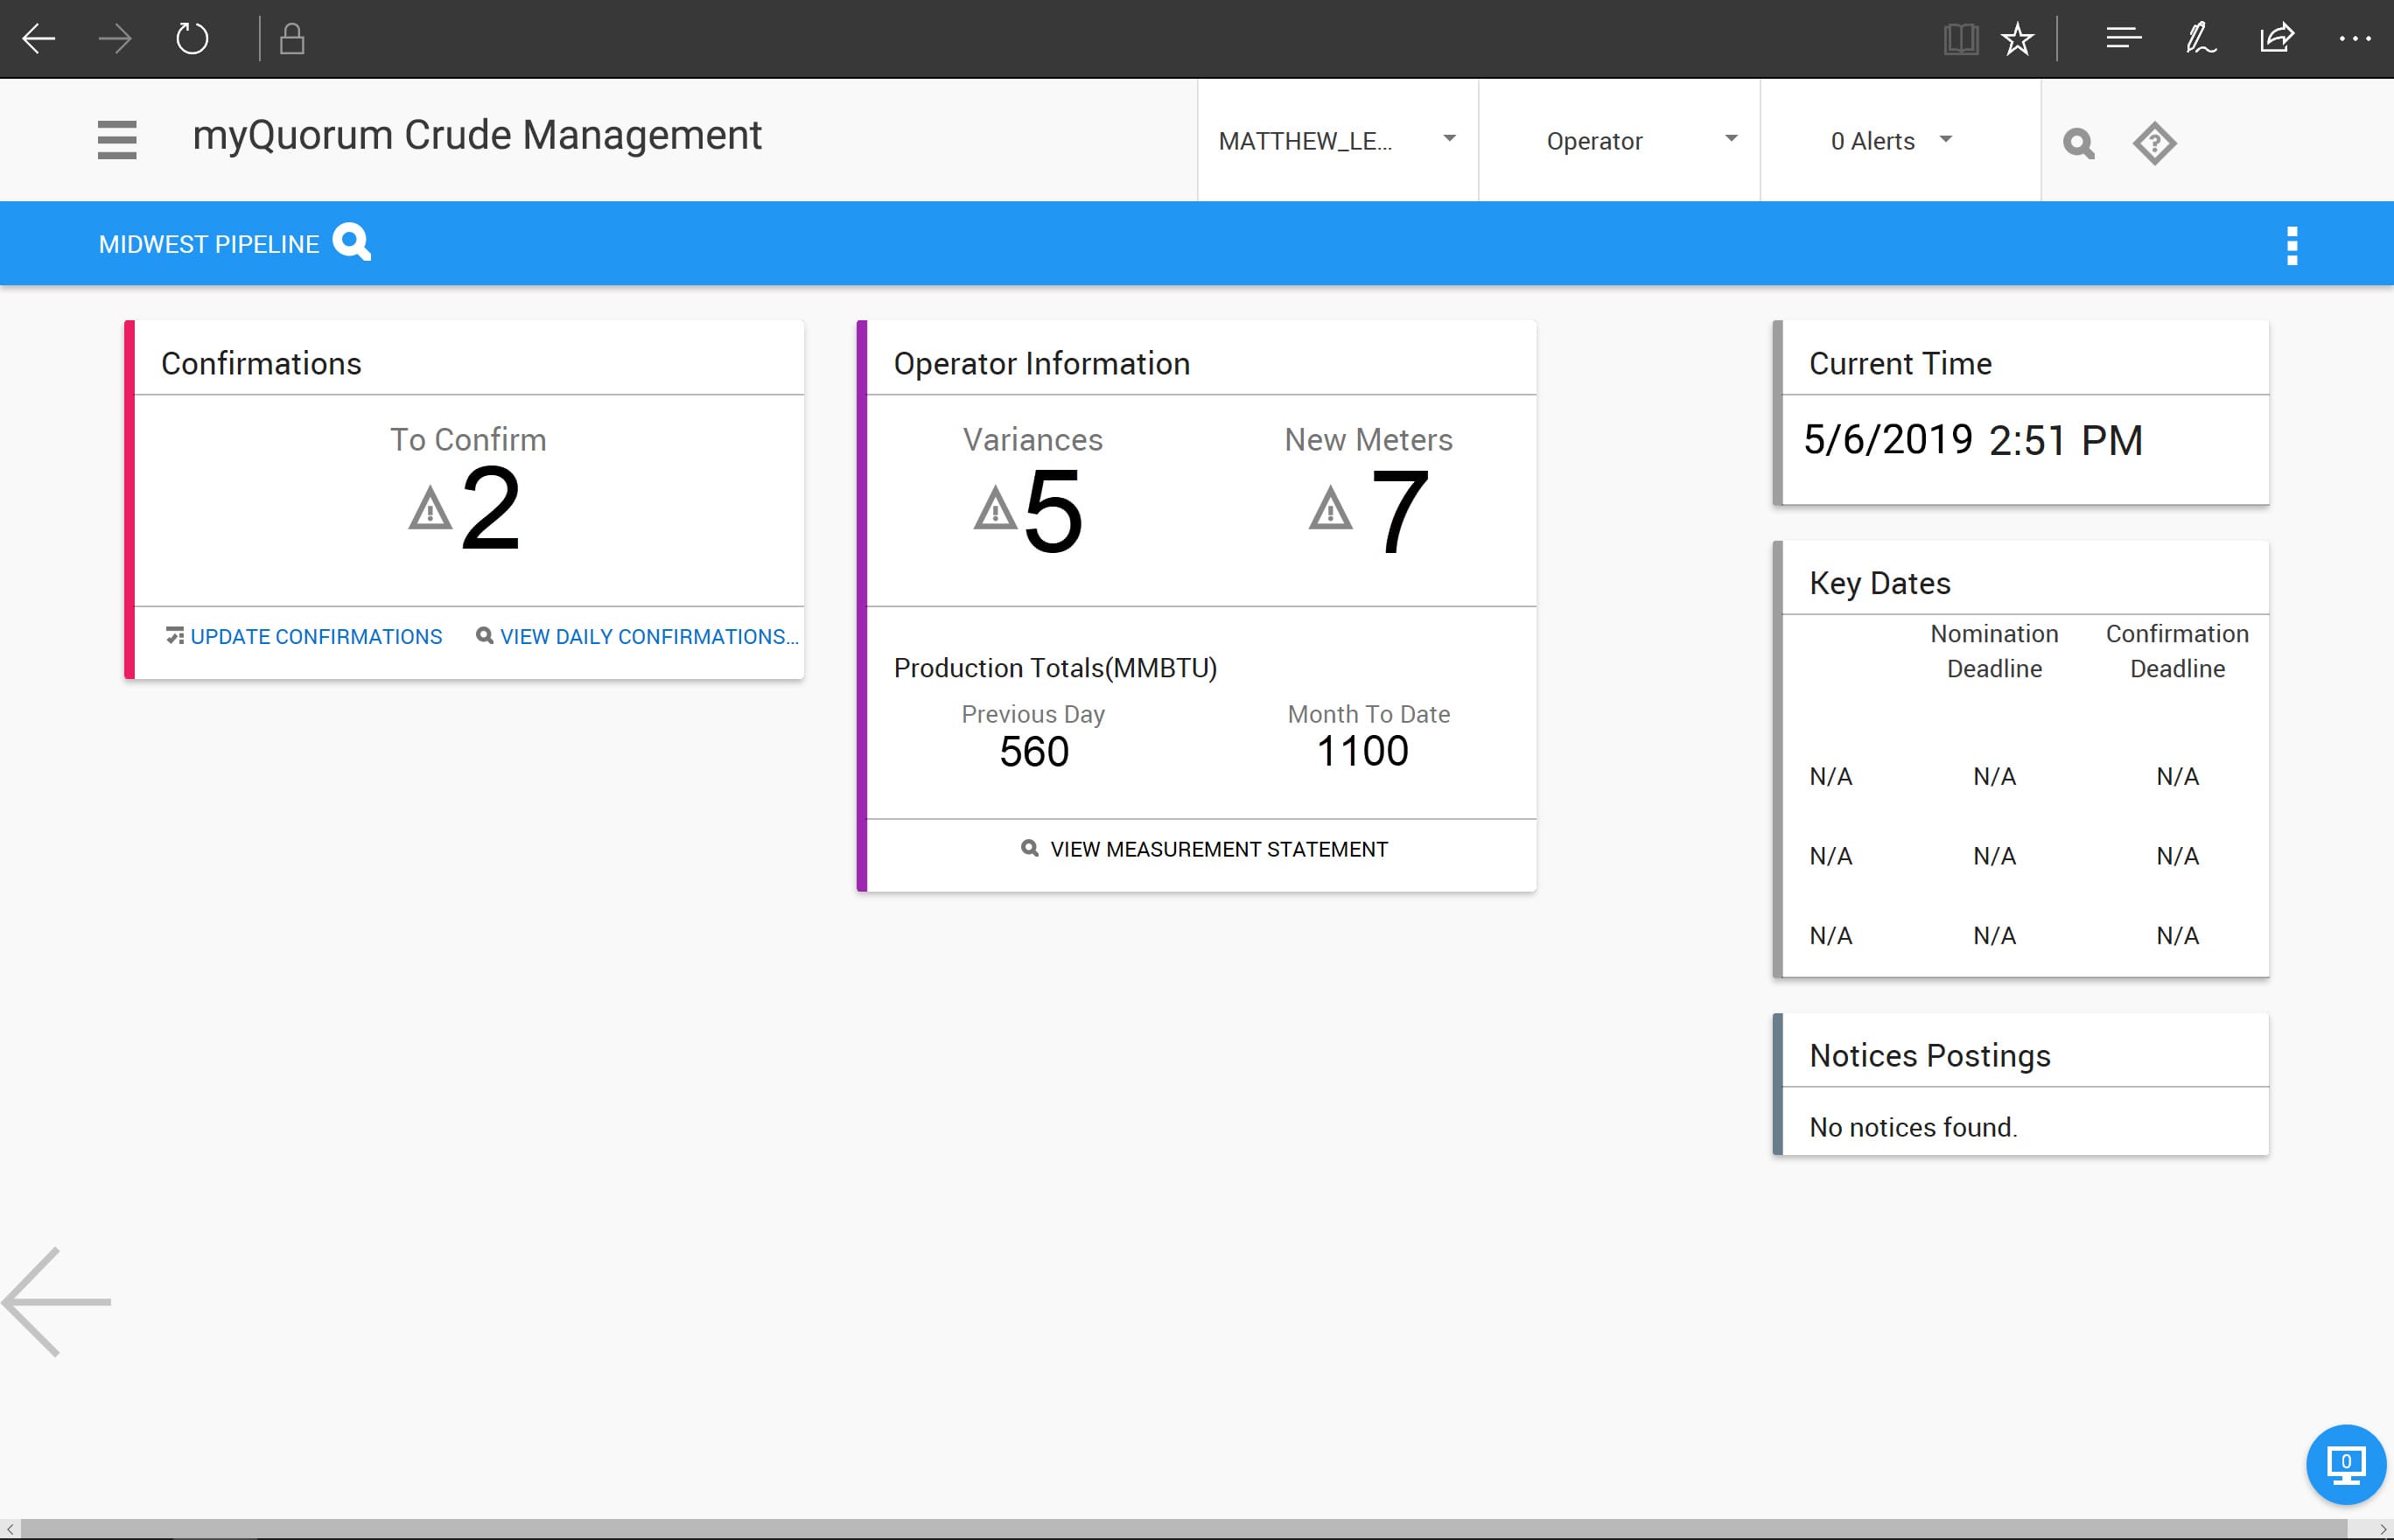2394x1540 pixels.
Task: Click the To Confirm count 2
Action: pyautogui.click(x=491, y=510)
